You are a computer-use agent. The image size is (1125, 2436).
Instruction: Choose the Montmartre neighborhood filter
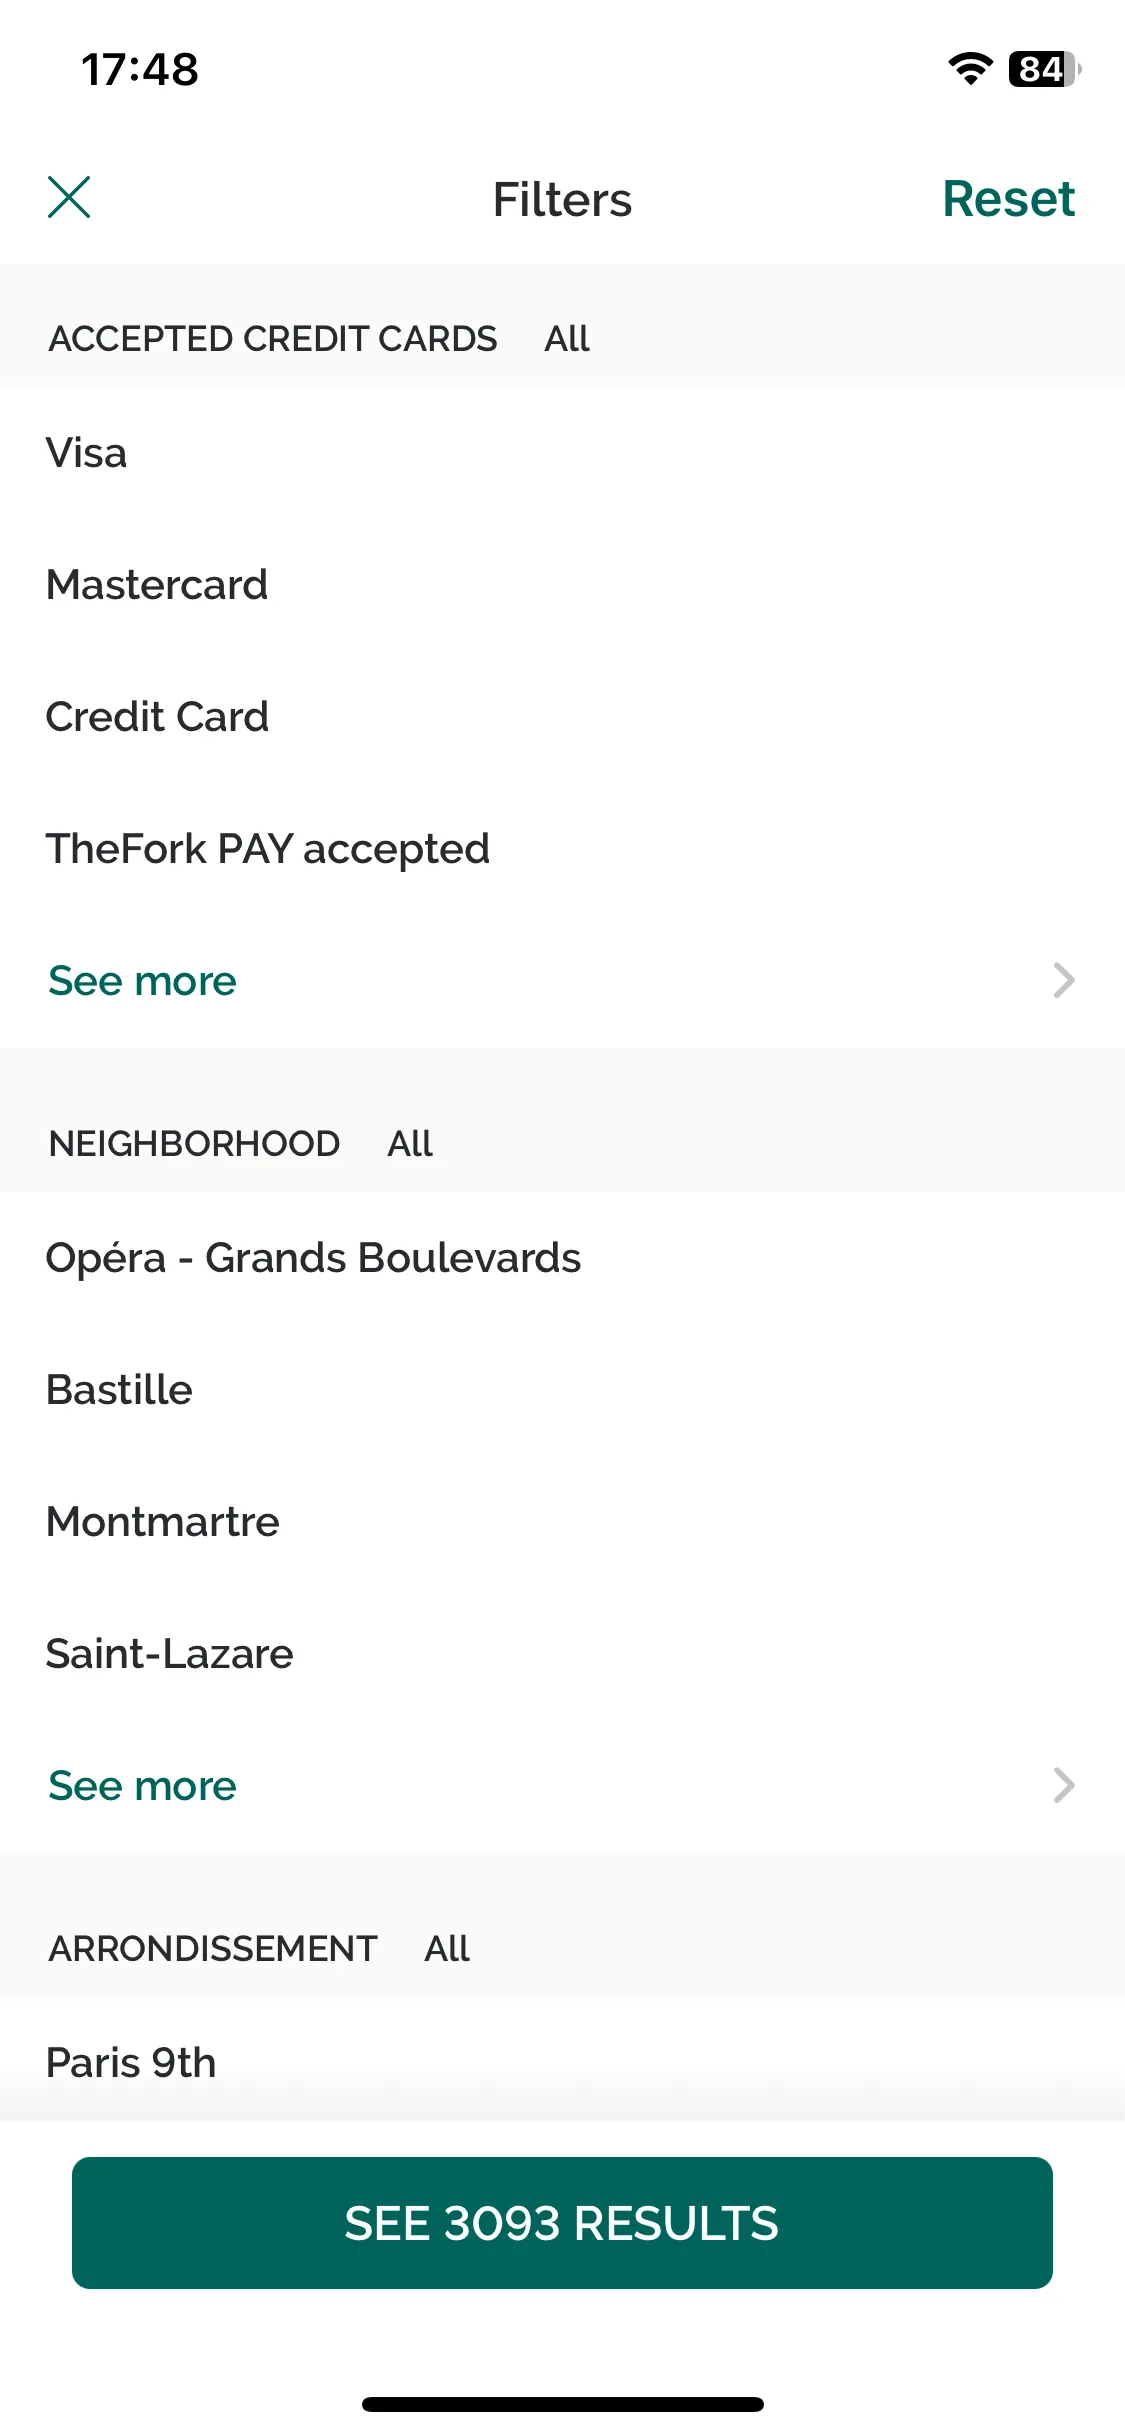[562, 1522]
